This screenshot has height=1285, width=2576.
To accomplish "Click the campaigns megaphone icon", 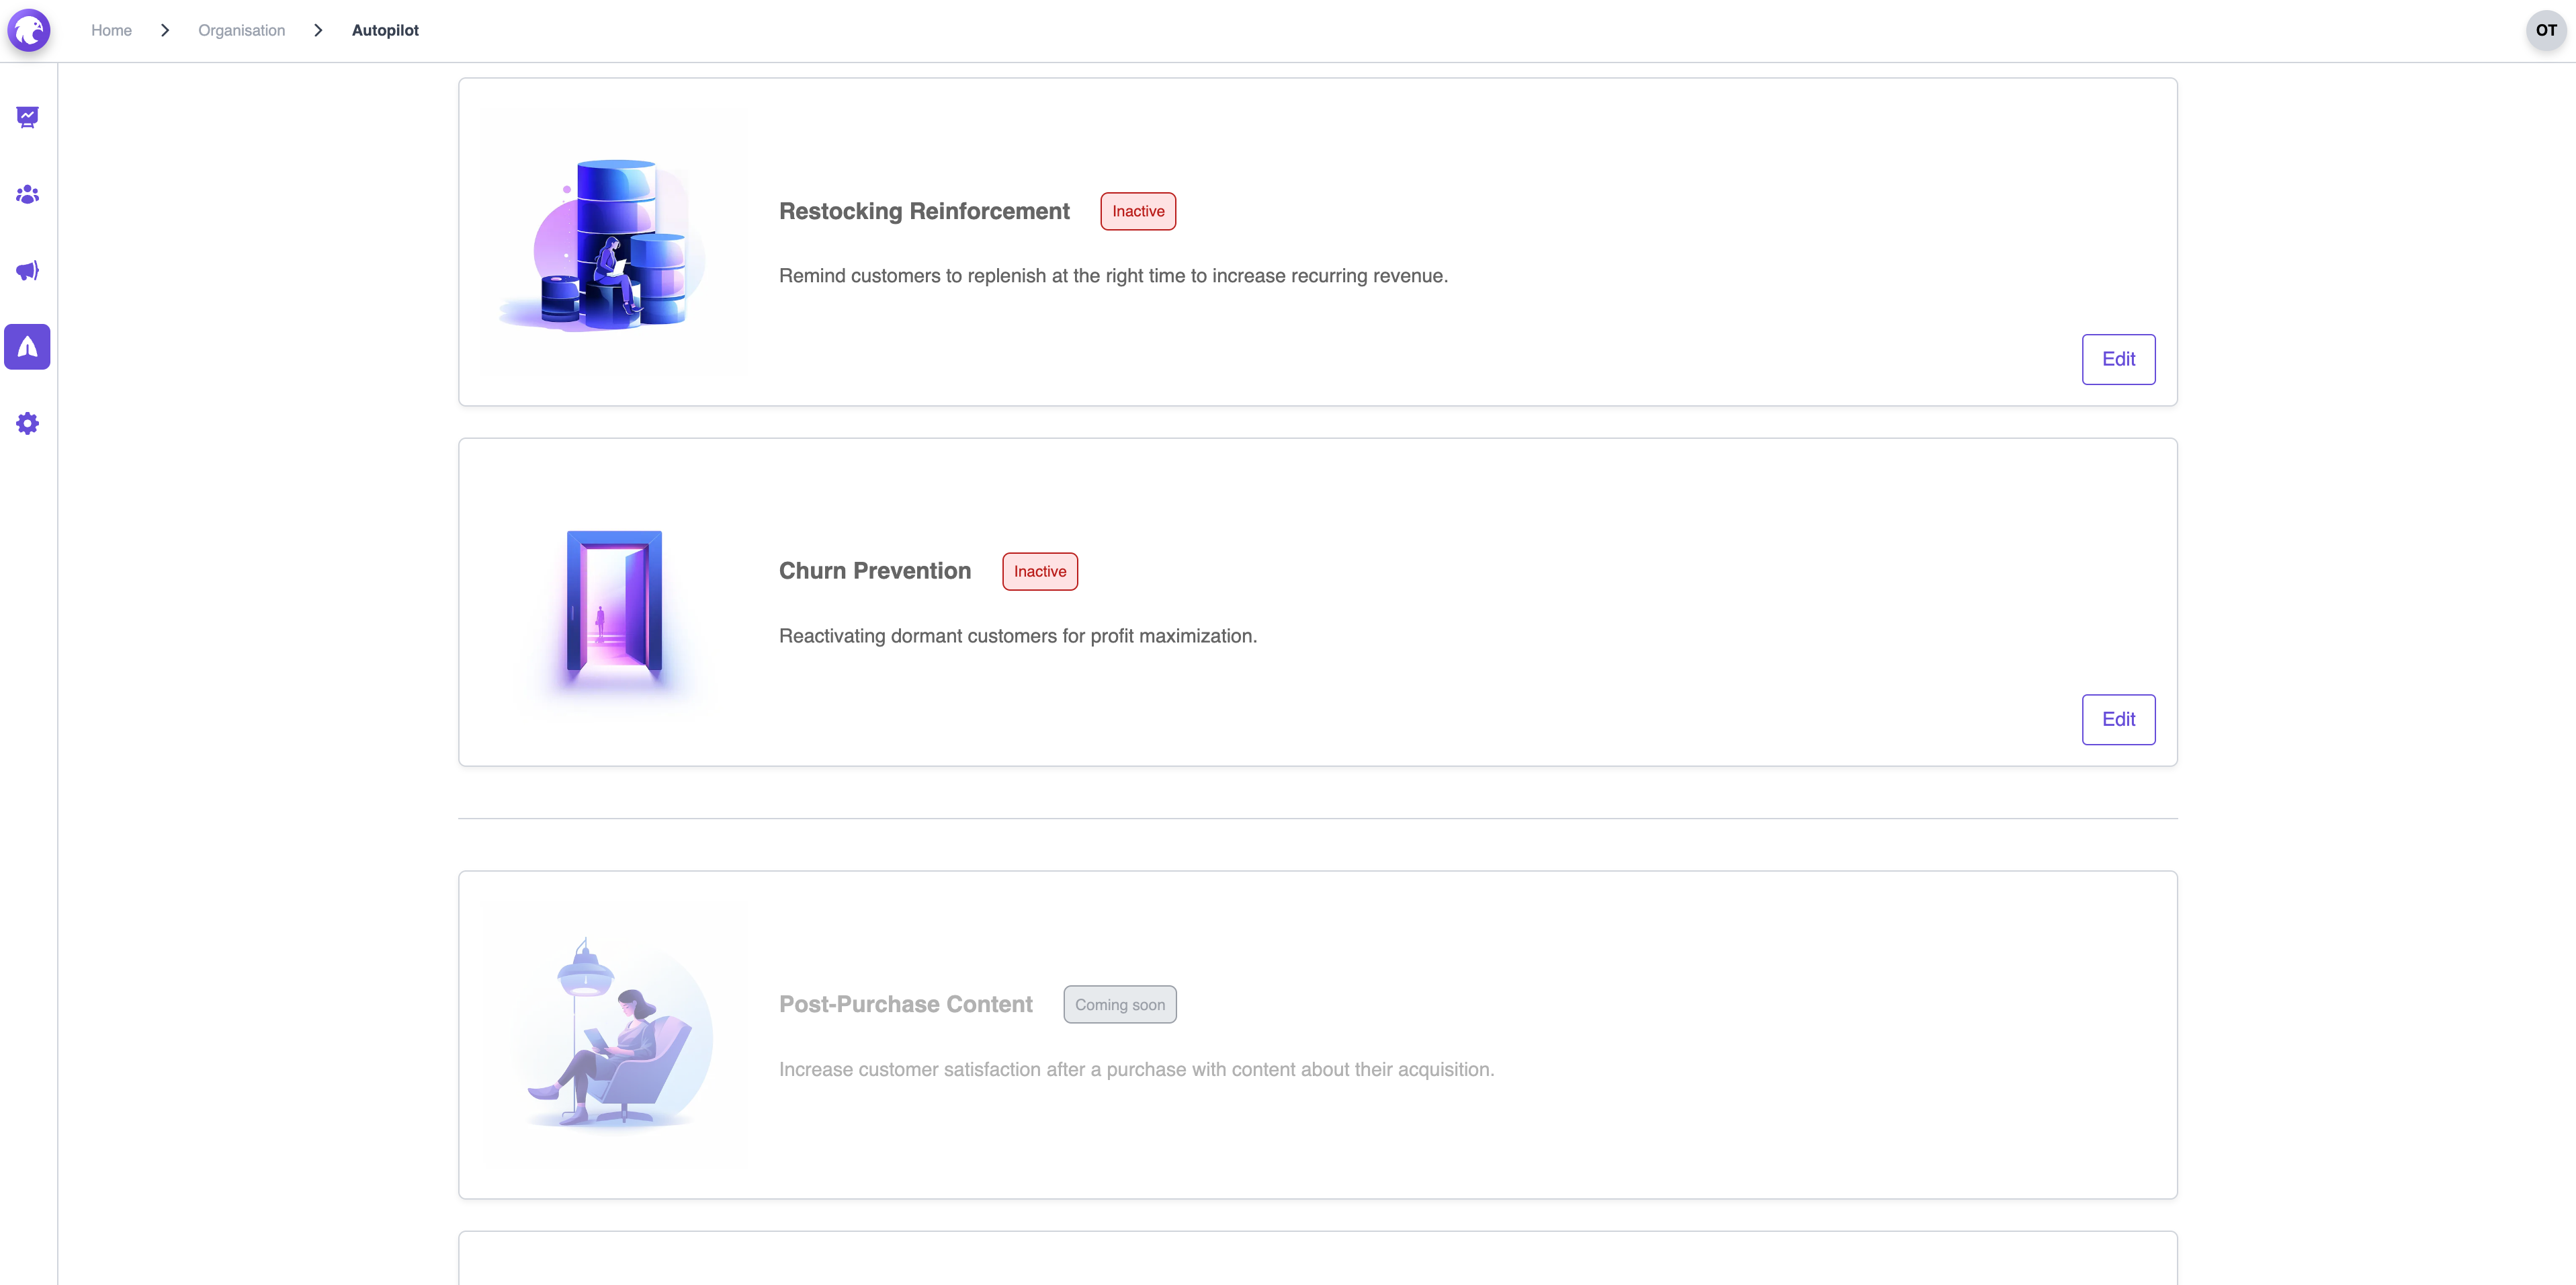I will click(x=28, y=270).
